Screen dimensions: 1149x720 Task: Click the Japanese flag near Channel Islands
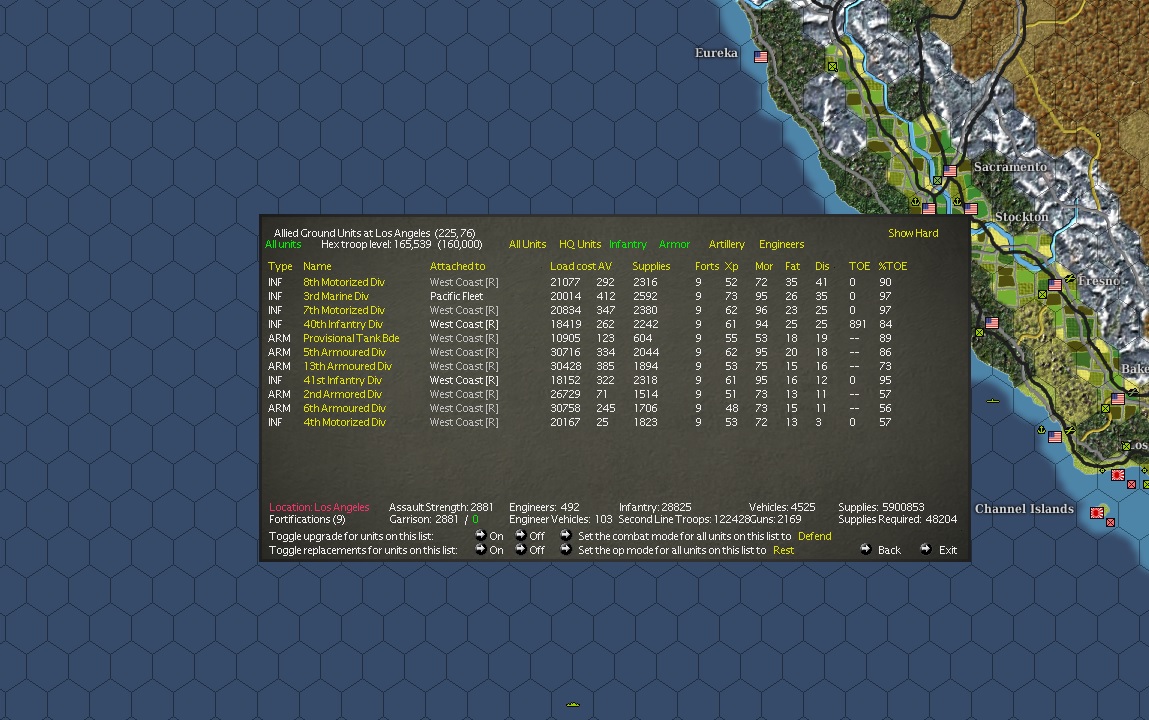pyautogui.click(x=1097, y=513)
